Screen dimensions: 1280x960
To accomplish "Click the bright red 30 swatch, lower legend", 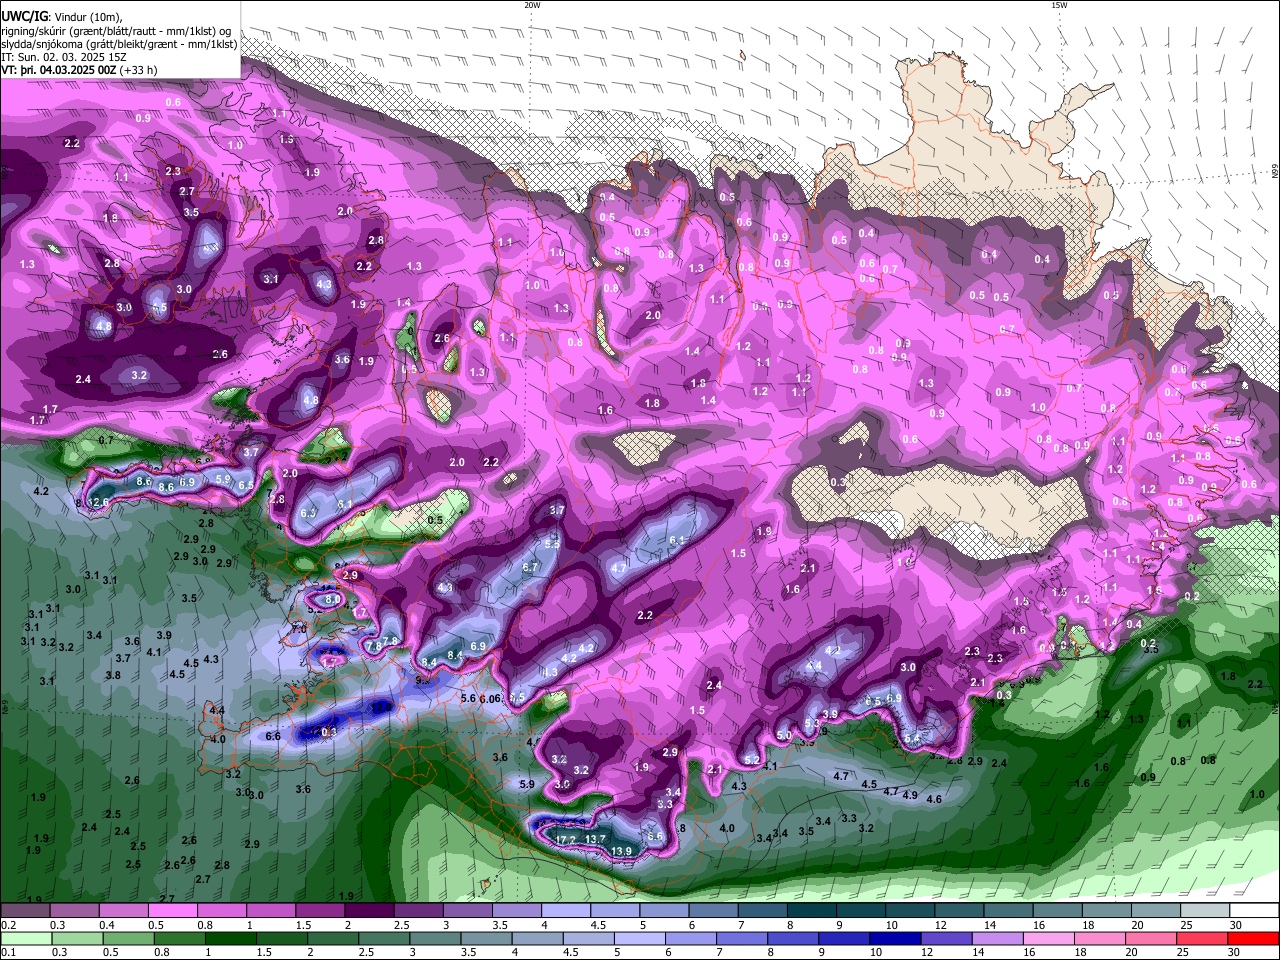I will [x=1253, y=938].
